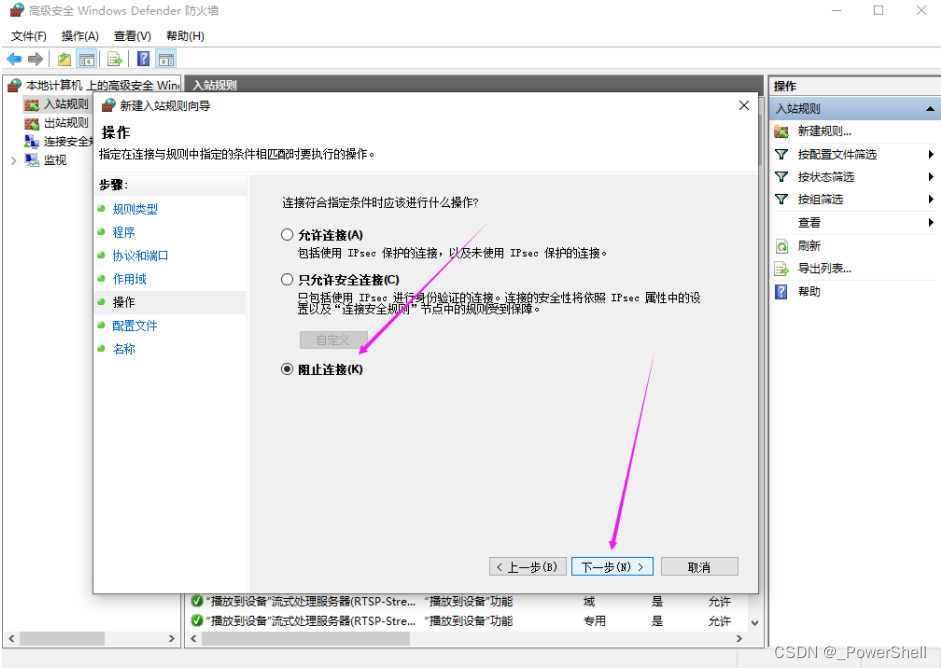
Task: Click the 入站规则 tree node icon
Action: 32,104
